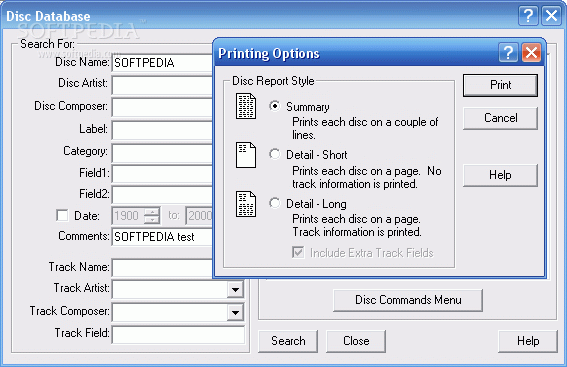Click the Disc Composer input field
Viewport: 567px width, 367px height.
coord(162,107)
